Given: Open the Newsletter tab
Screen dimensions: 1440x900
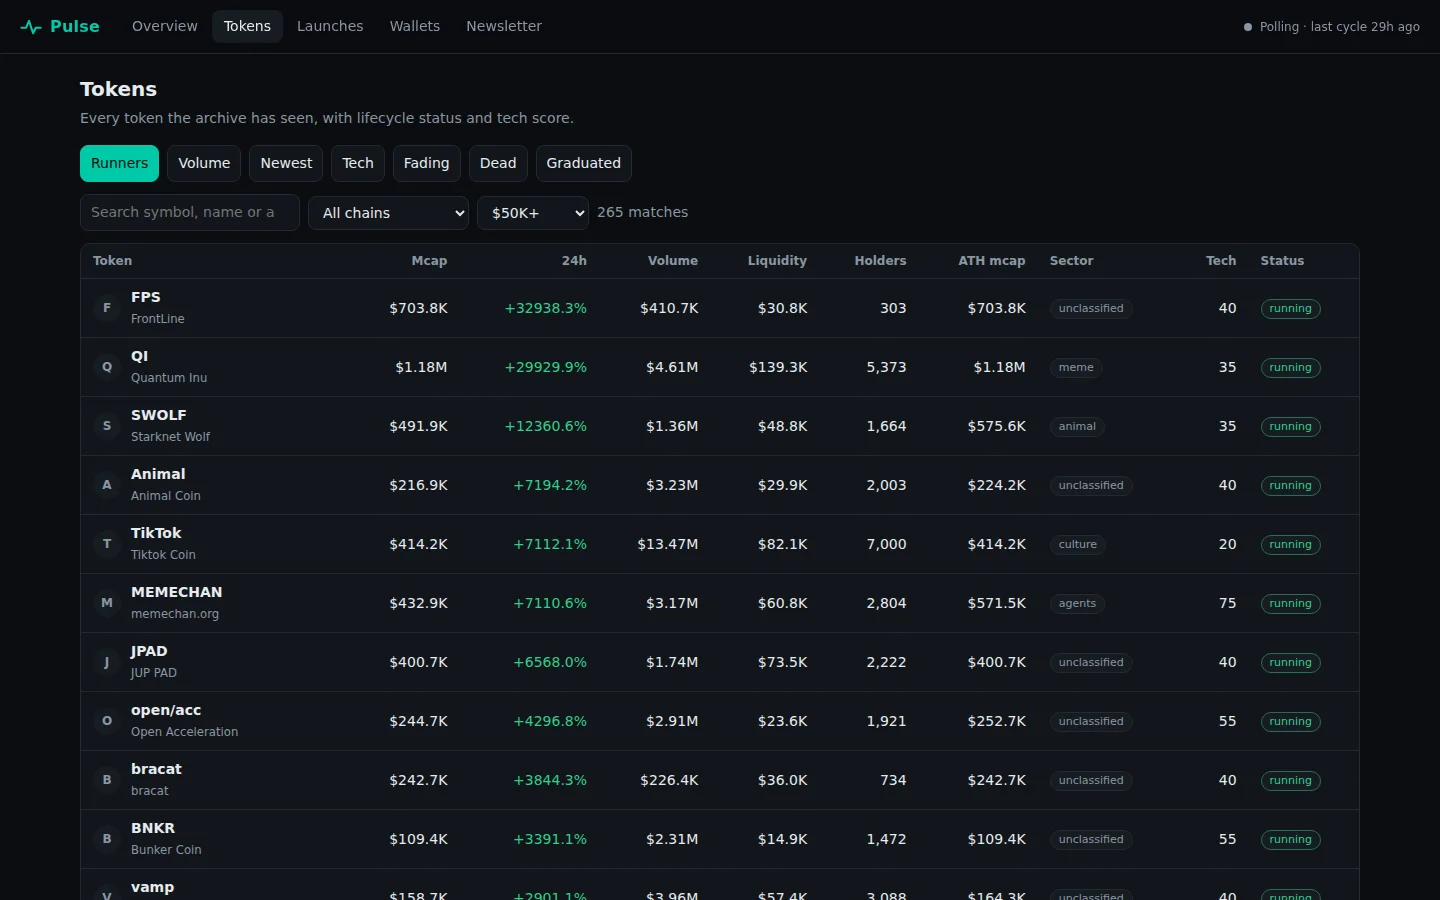Looking at the screenshot, I should coord(504,26).
